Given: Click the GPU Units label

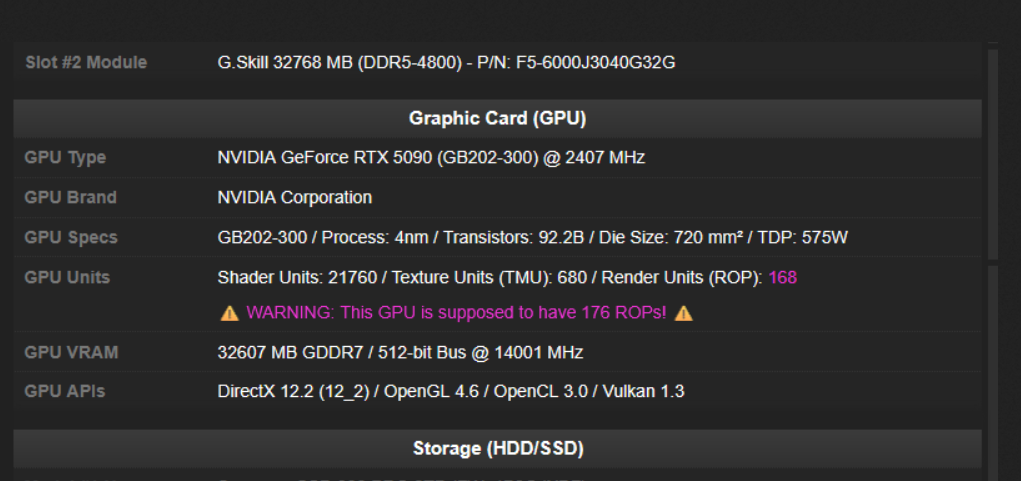Looking at the screenshot, I should click(67, 278).
